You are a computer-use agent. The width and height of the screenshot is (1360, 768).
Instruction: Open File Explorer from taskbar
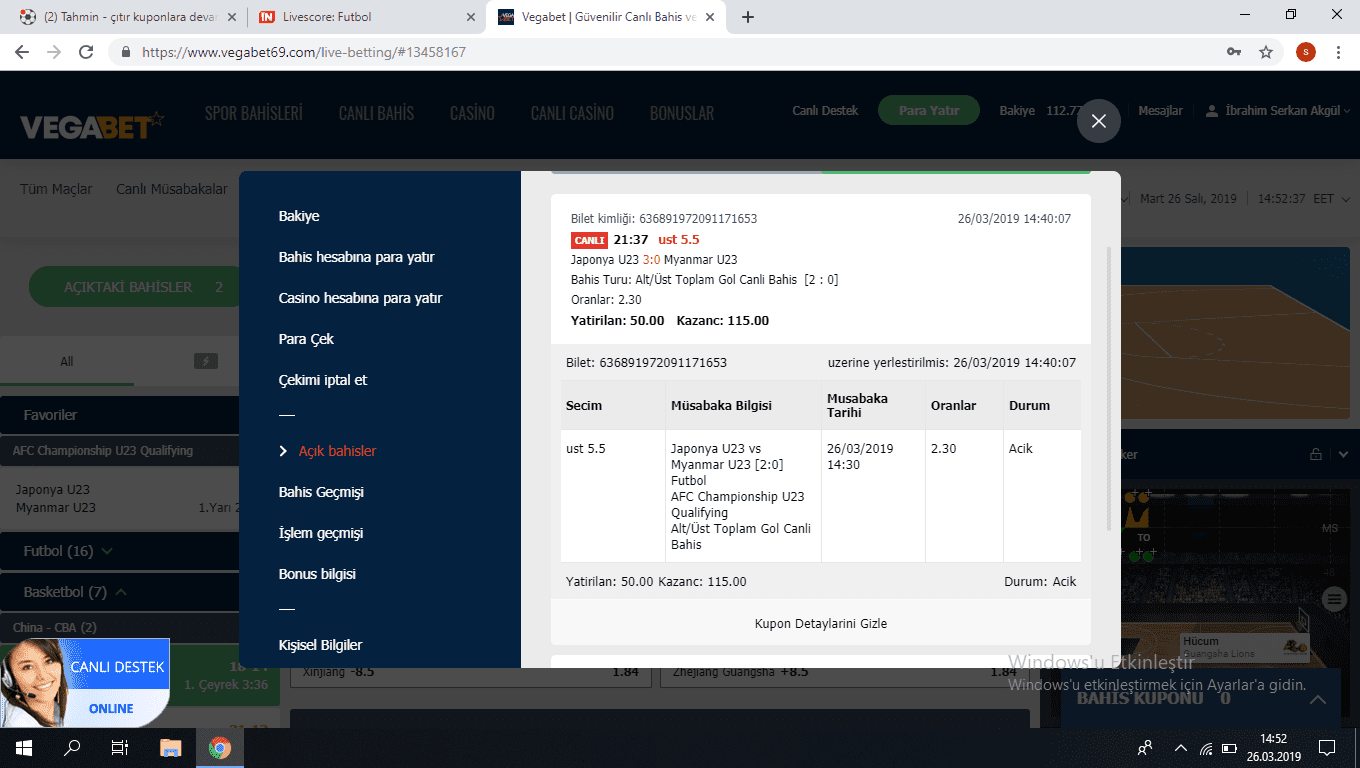[171, 747]
